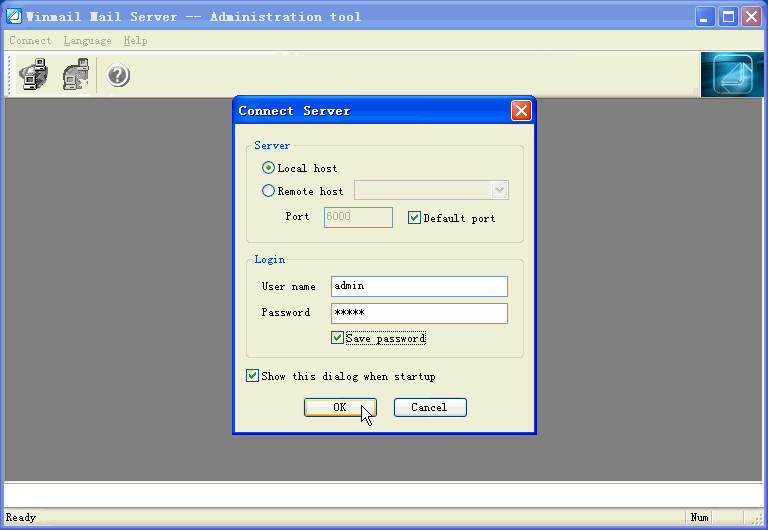Open the Connect menu
This screenshot has width=768, height=530.
(x=30, y=41)
